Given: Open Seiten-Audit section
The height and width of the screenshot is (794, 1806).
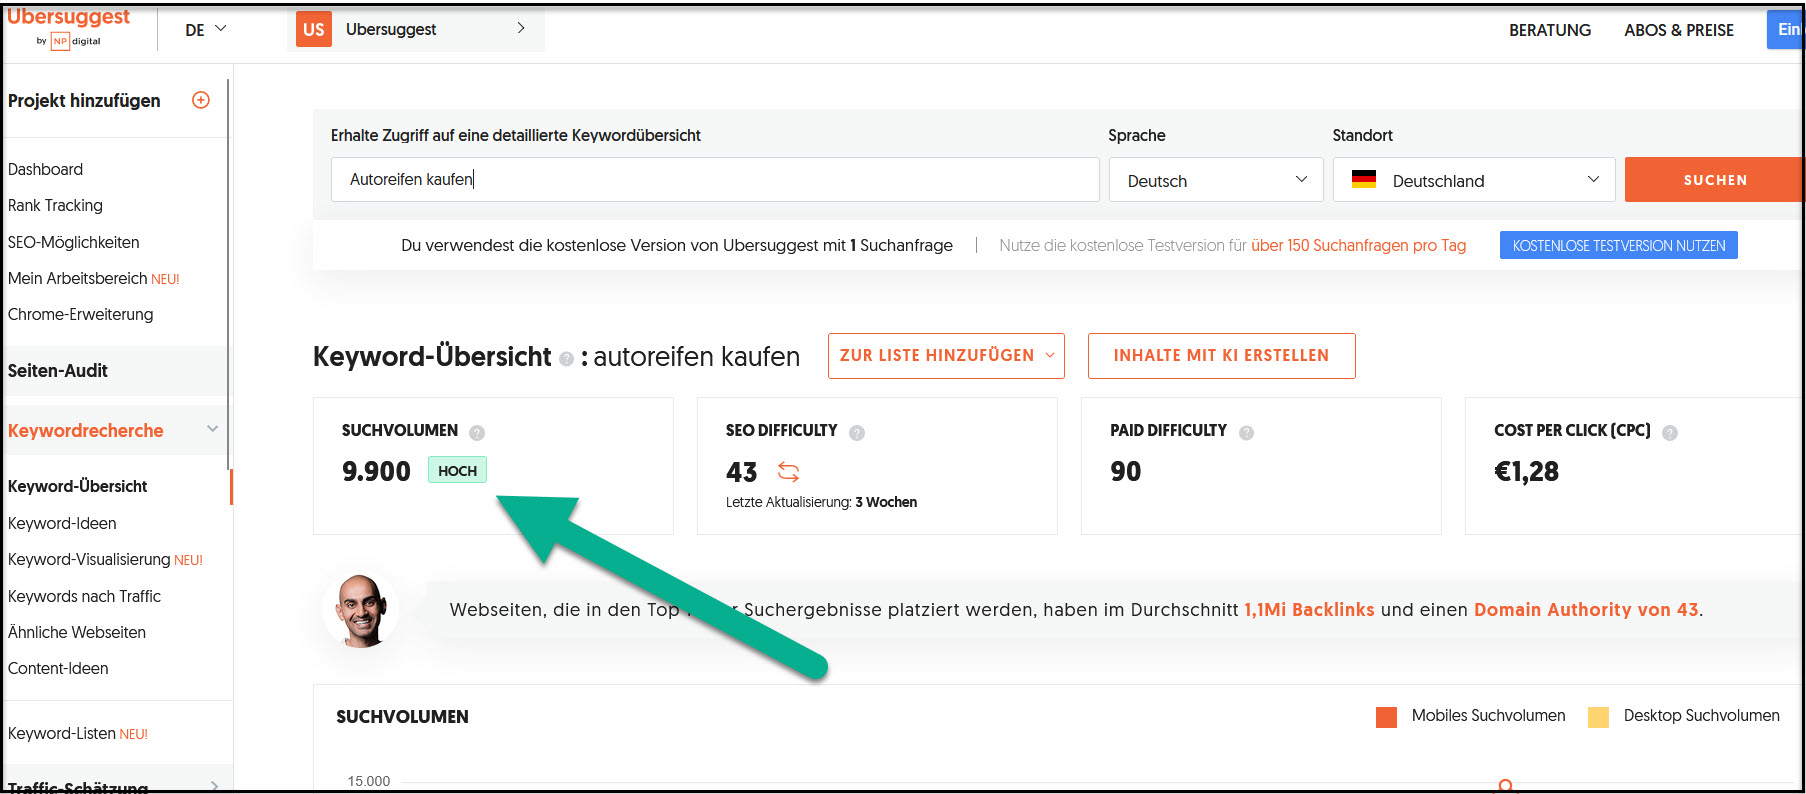Looking at the screenshot, I should (x=58, y=370).
